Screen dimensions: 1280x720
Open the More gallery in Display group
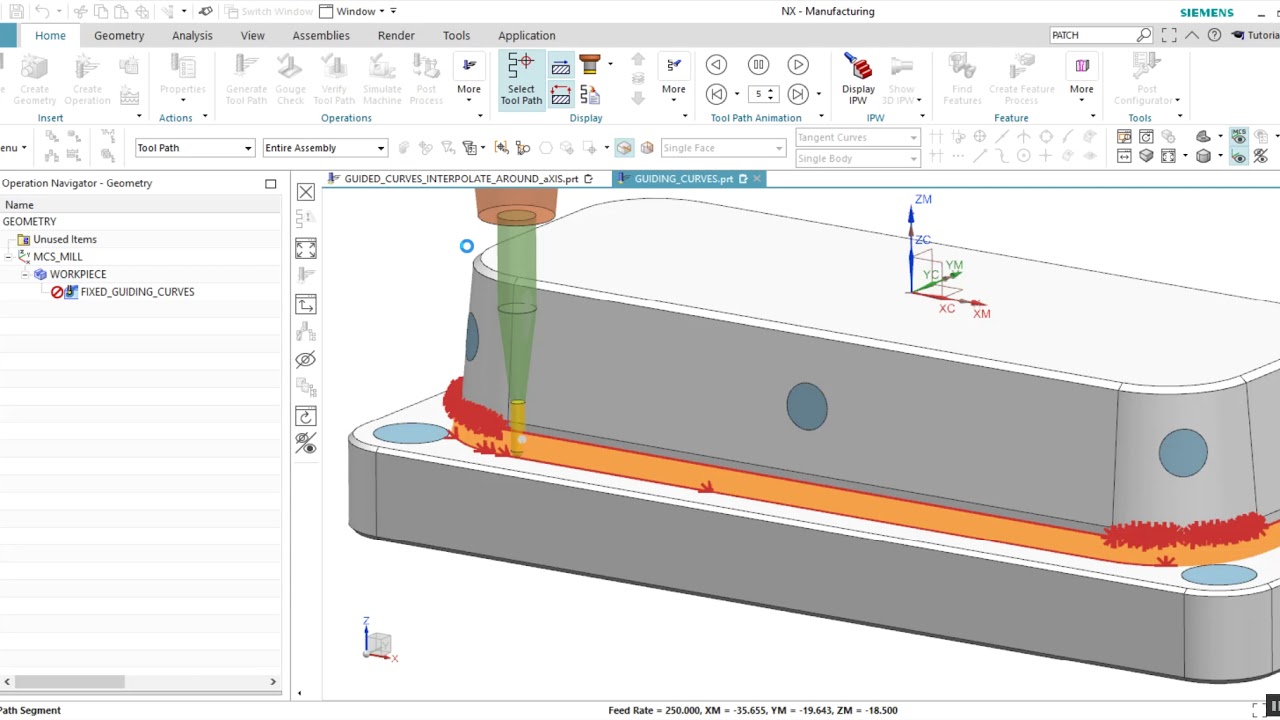coord(674,79)
